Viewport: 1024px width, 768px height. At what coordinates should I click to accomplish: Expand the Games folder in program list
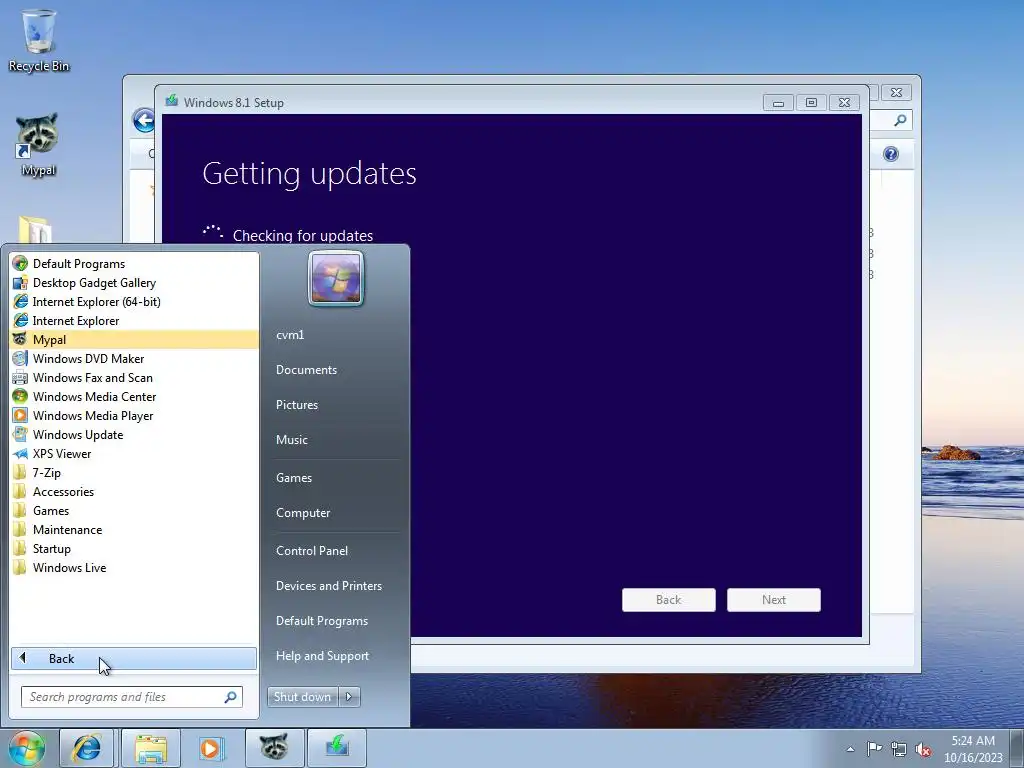point(134,511)
